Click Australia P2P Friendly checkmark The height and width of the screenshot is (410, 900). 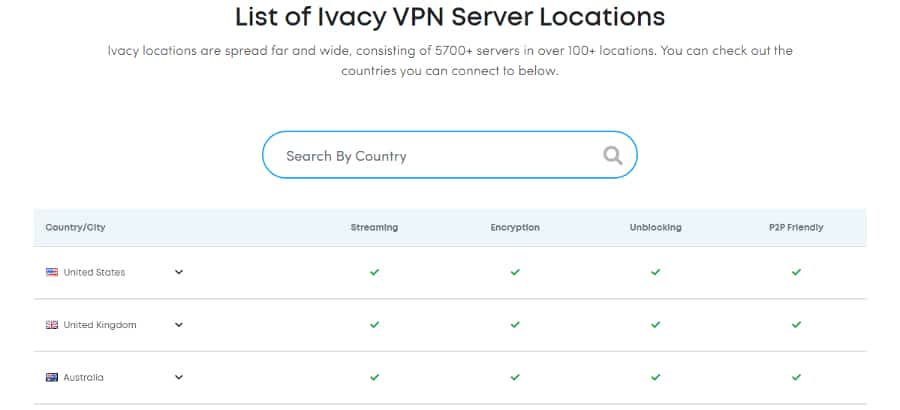[x=797, y=378]
